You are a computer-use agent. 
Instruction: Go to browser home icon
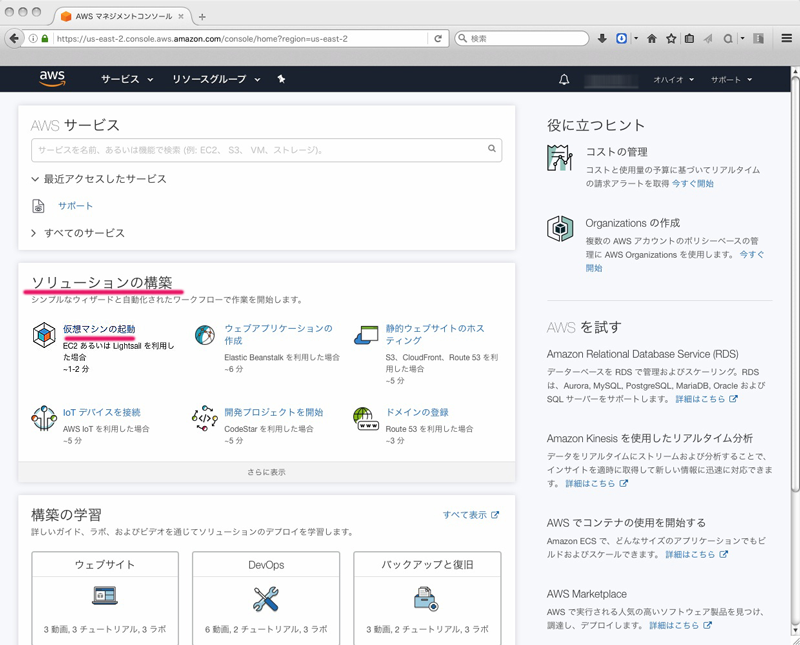pos(652,38)
